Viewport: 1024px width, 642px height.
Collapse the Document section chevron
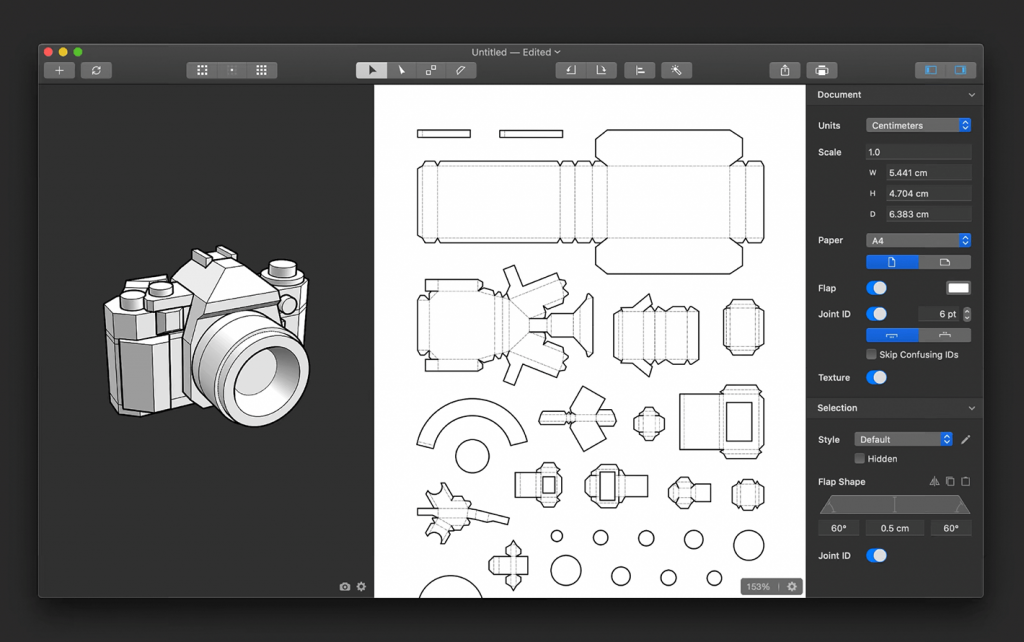coord(972,95)
